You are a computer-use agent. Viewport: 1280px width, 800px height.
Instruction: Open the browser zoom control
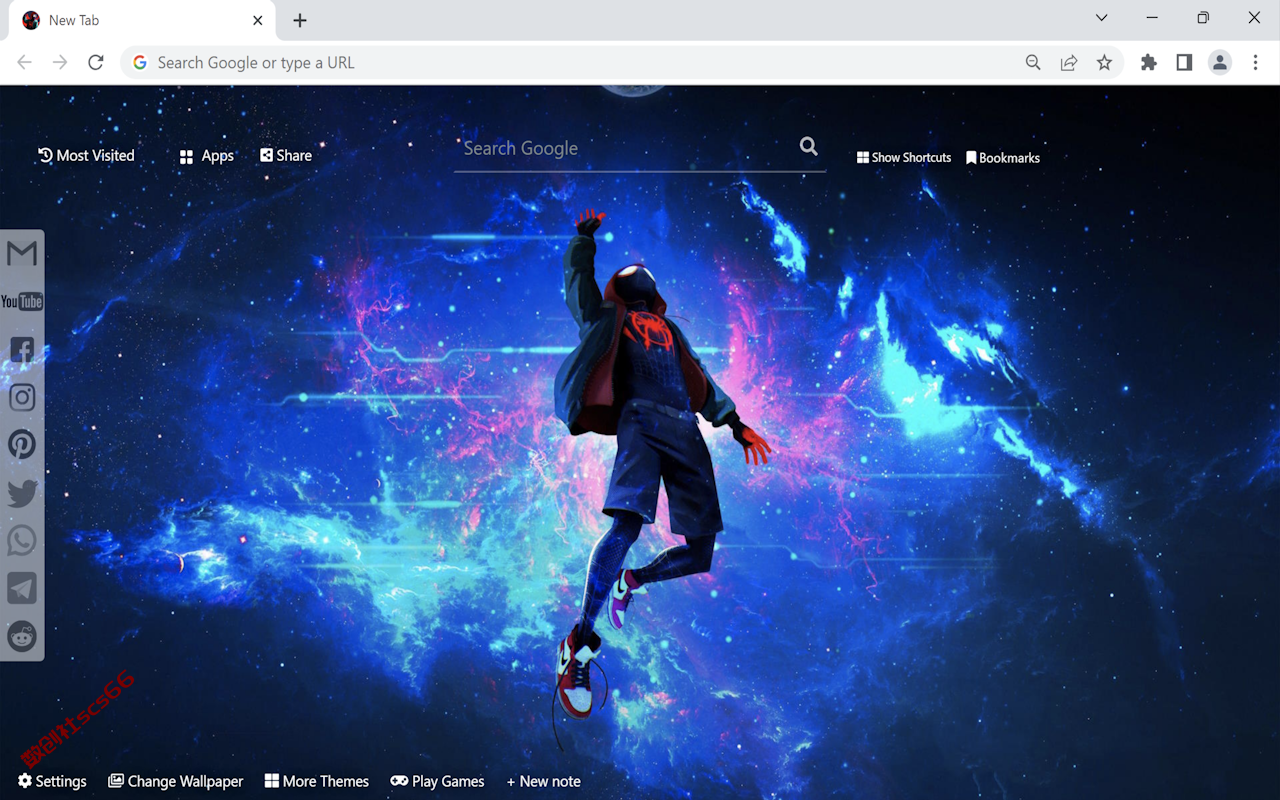(x=1033, y=63)
